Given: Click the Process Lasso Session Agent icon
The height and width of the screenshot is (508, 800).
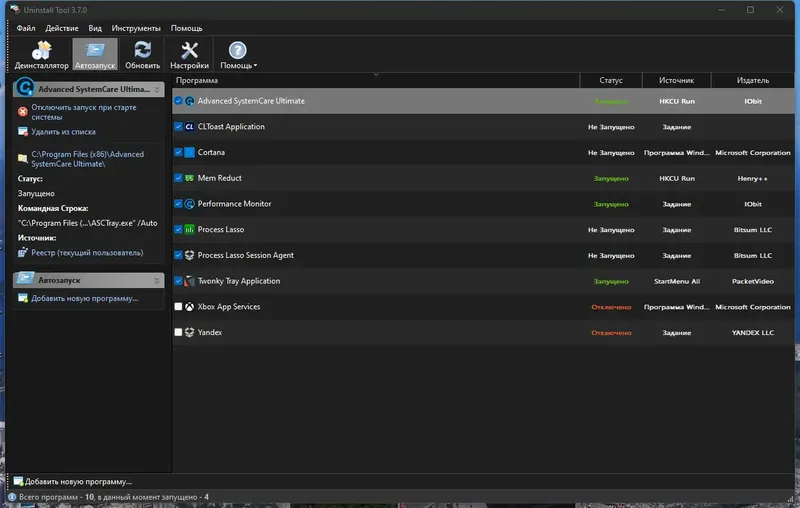Looking at the screenshot, I should [189, 255].
